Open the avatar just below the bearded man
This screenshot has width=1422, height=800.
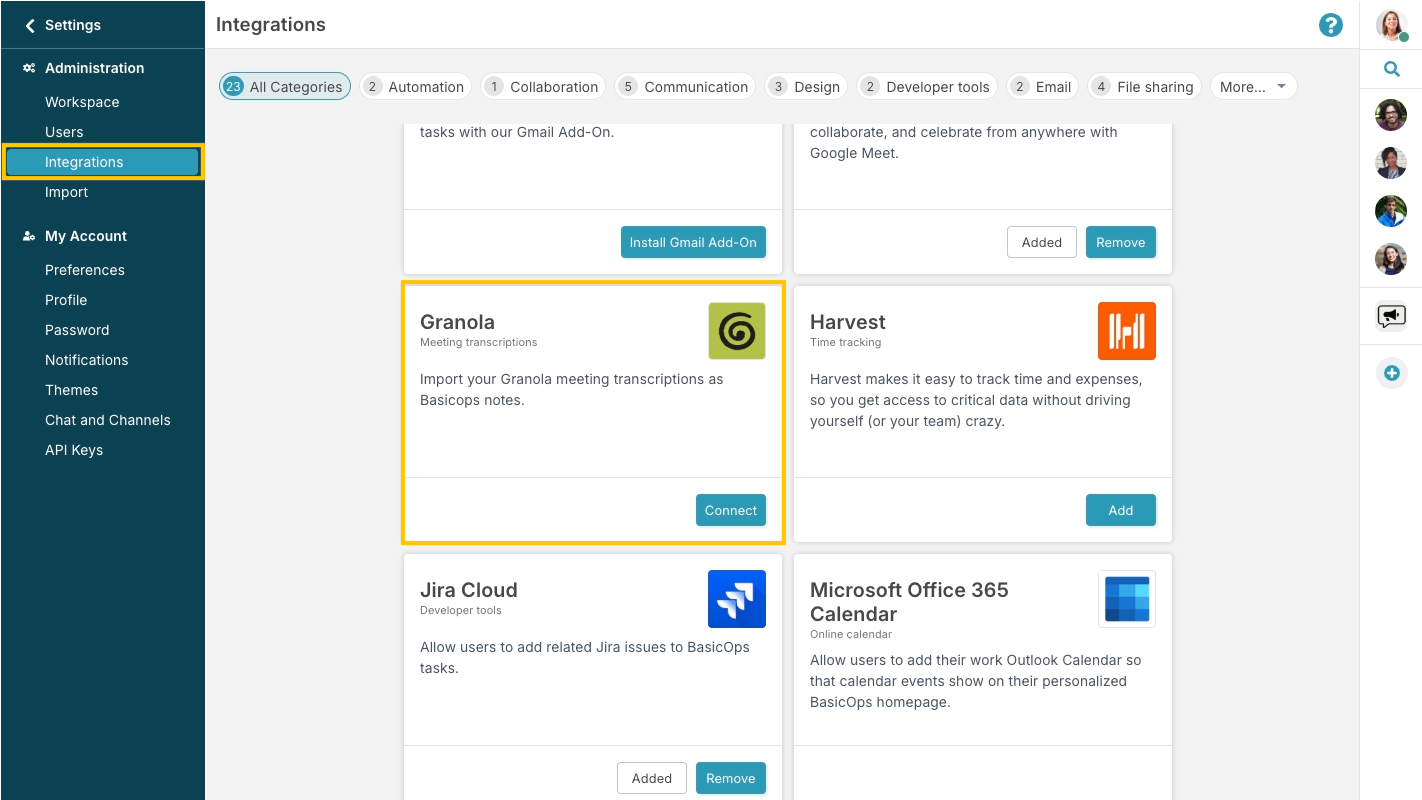(x=1391, y=163)
